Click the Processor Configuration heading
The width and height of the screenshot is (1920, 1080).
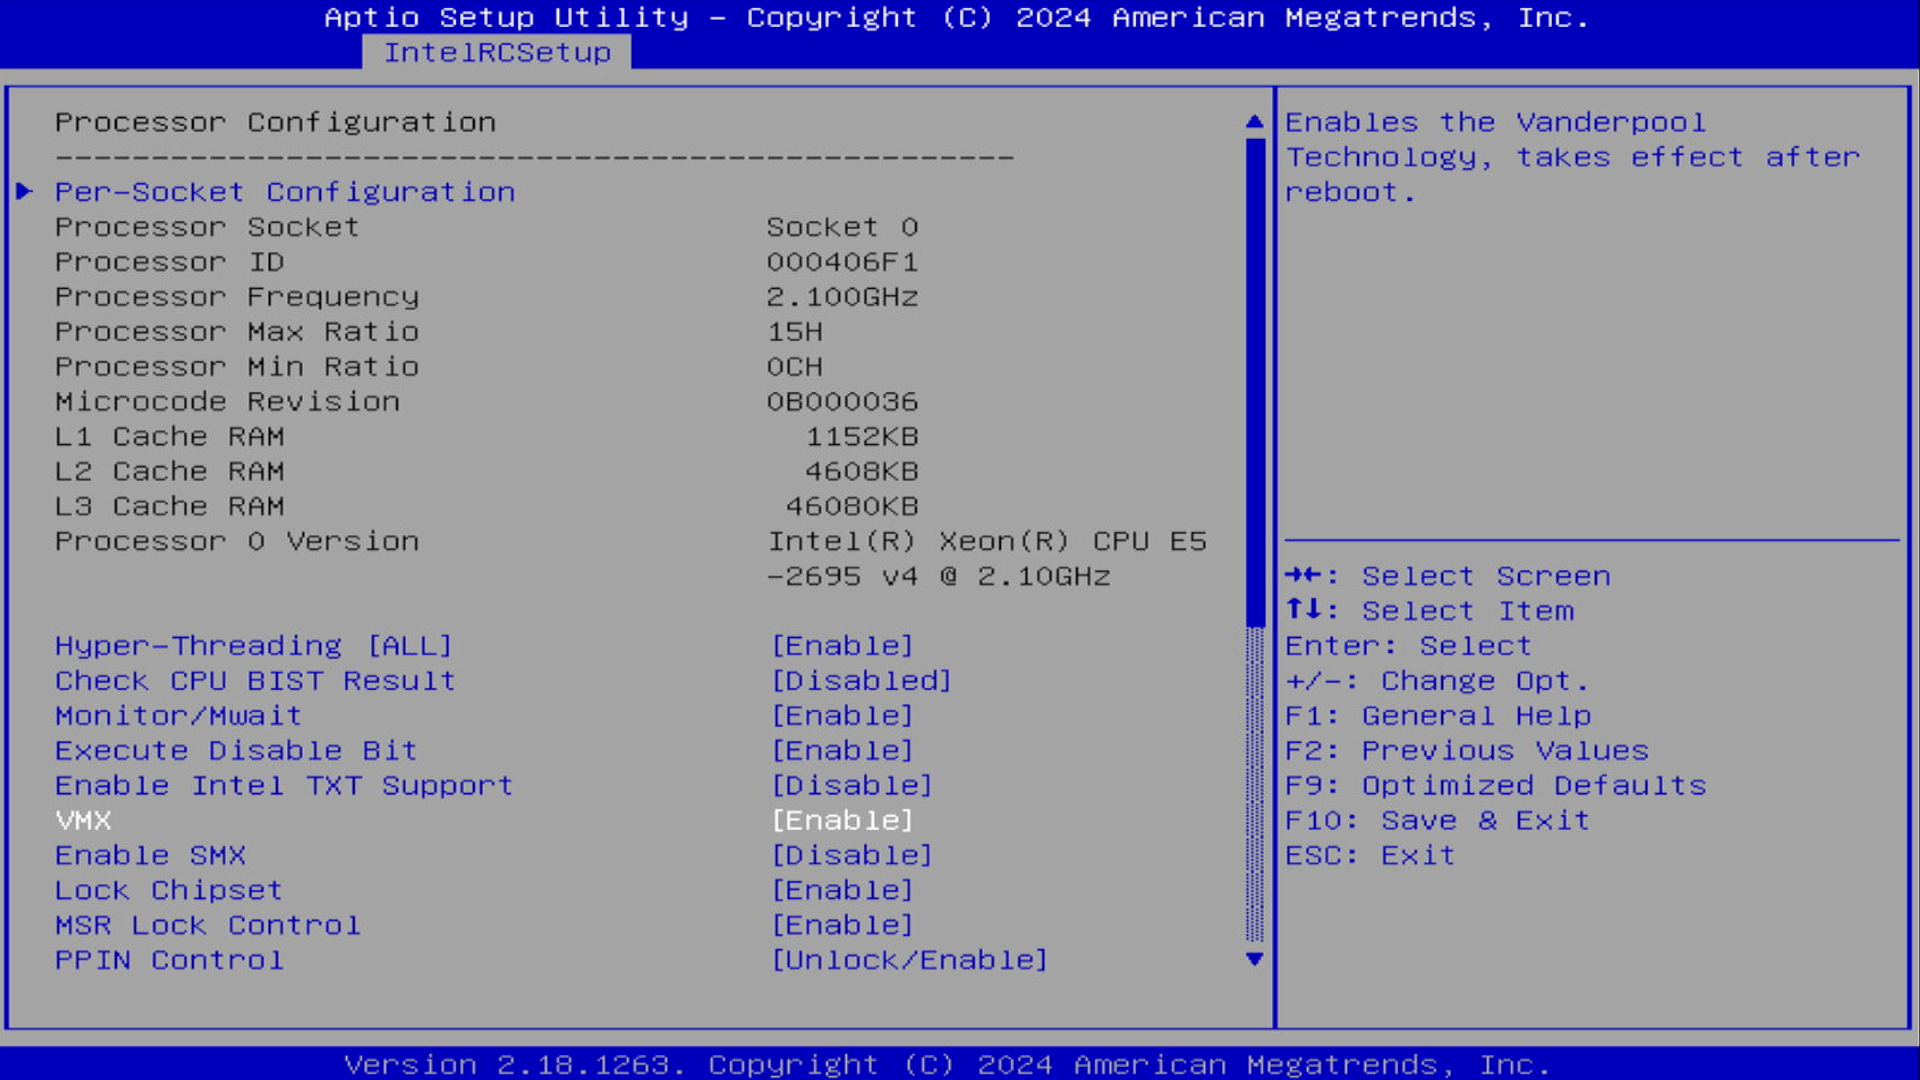(276, 121)
